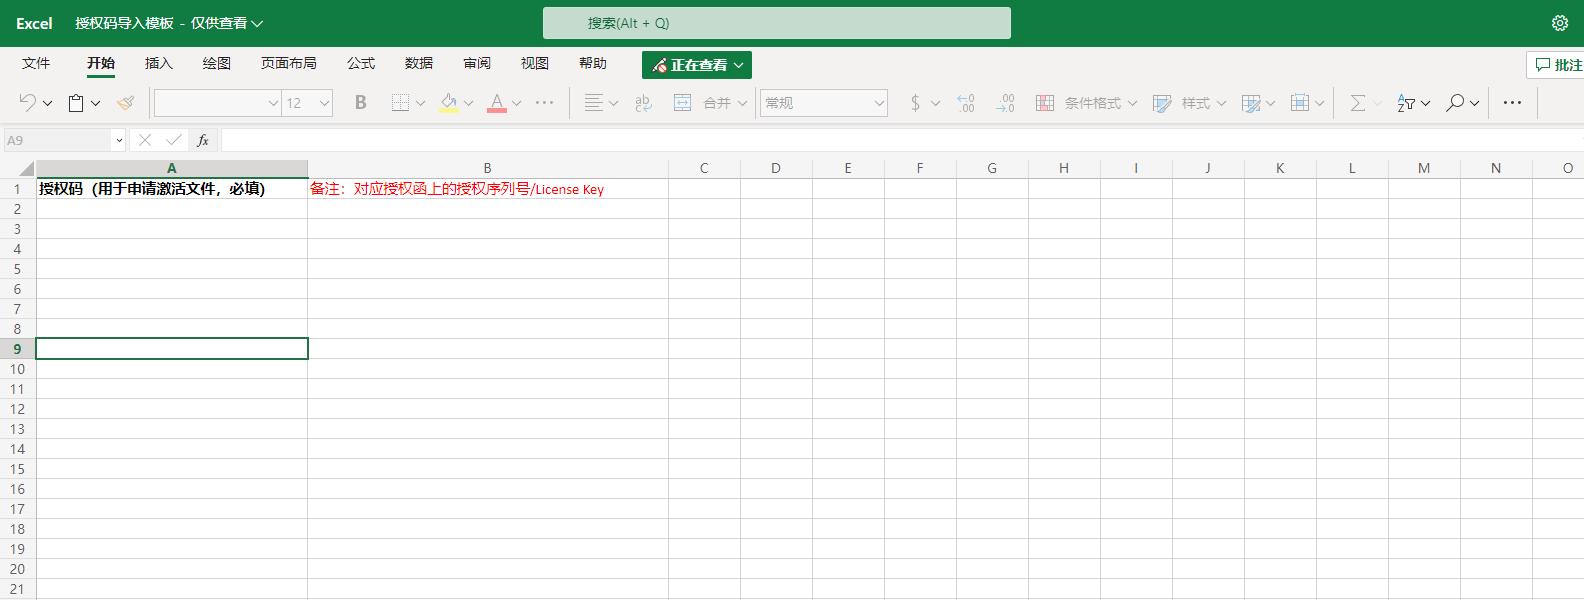Expand the font color palette arrow

click(x=516, y=103)
